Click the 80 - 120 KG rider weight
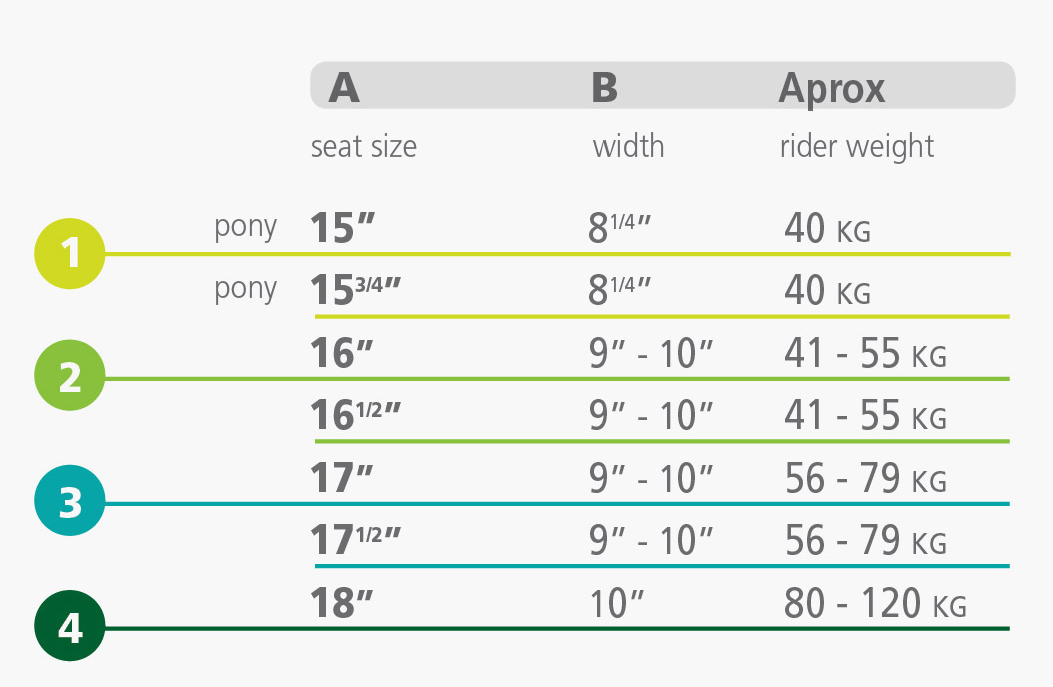1053x687 pixels. tap(876, 603)
